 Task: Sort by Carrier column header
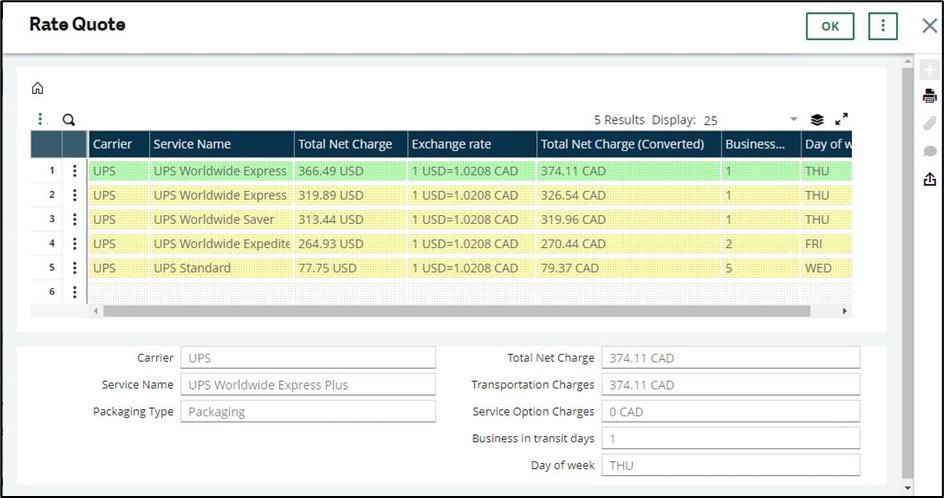pyautogui.click(x=119, y=145)
